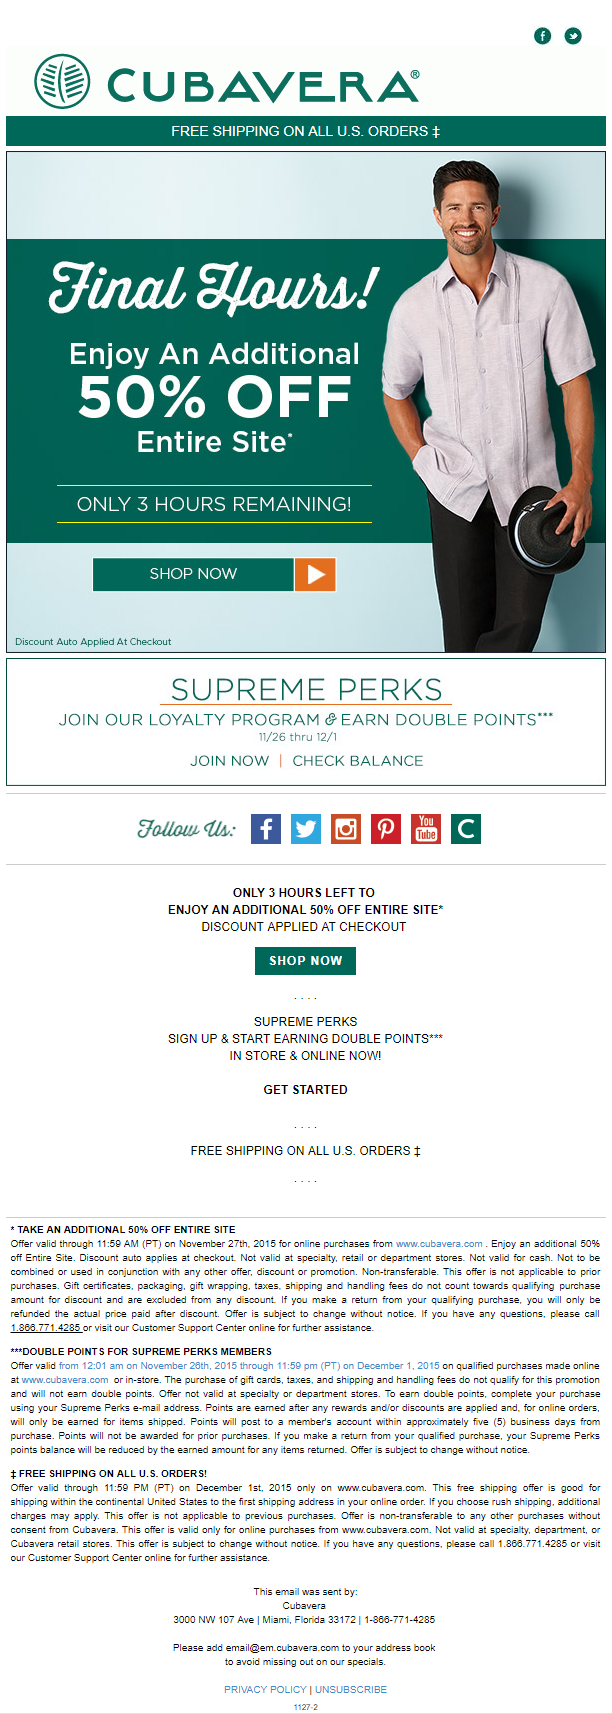Click the small Twitter icon in the header
The height and width of the screenshot is (1714, 612).
click(573, 36)
